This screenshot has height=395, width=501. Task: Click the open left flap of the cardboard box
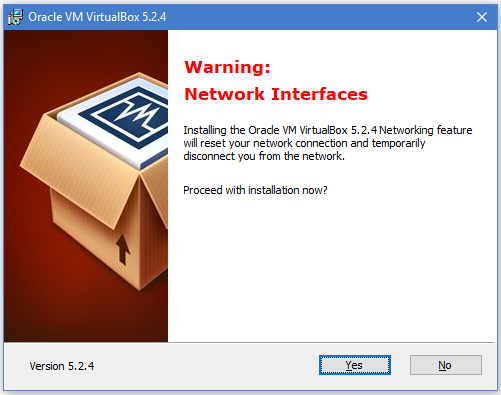pos(77,170)
